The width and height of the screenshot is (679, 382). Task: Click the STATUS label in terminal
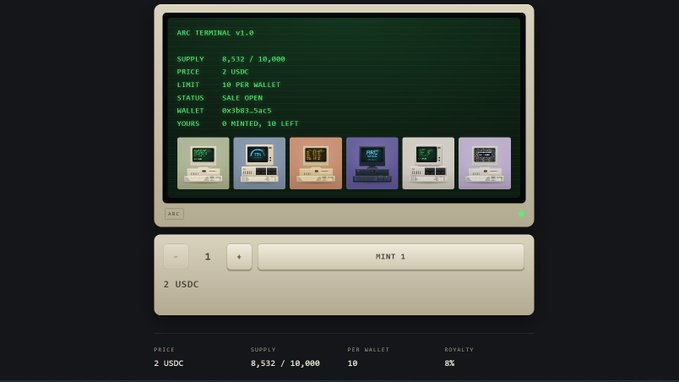pos(191,98)
